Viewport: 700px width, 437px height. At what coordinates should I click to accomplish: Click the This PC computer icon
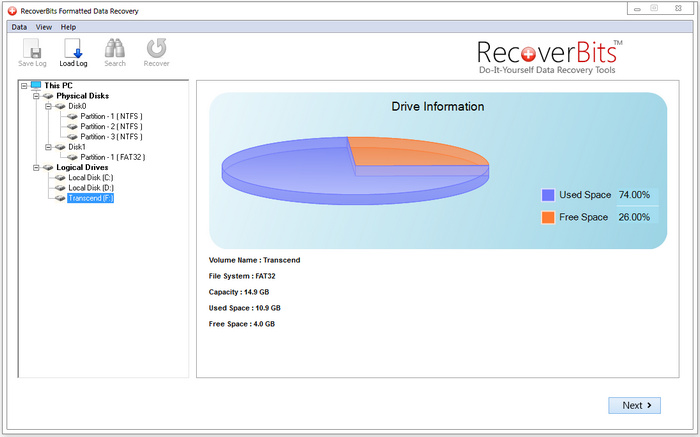click(36, 86)
